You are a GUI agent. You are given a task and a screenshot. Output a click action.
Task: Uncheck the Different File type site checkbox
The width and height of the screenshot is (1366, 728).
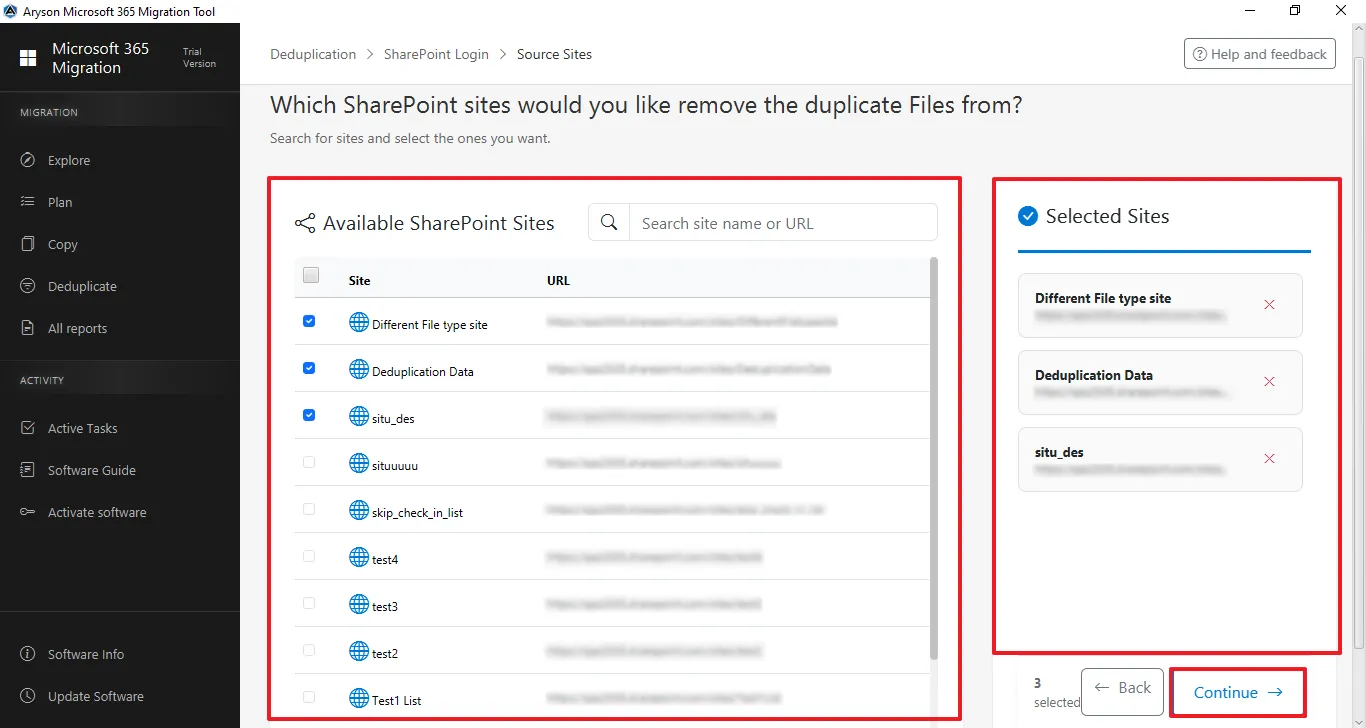pos(309,321)
